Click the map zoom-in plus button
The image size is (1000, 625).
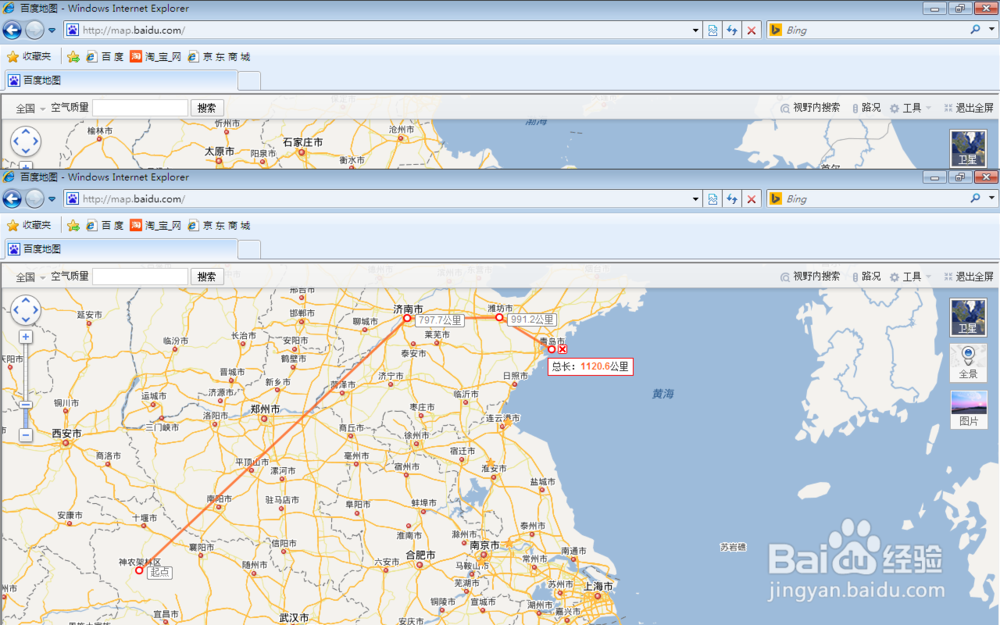26,337
